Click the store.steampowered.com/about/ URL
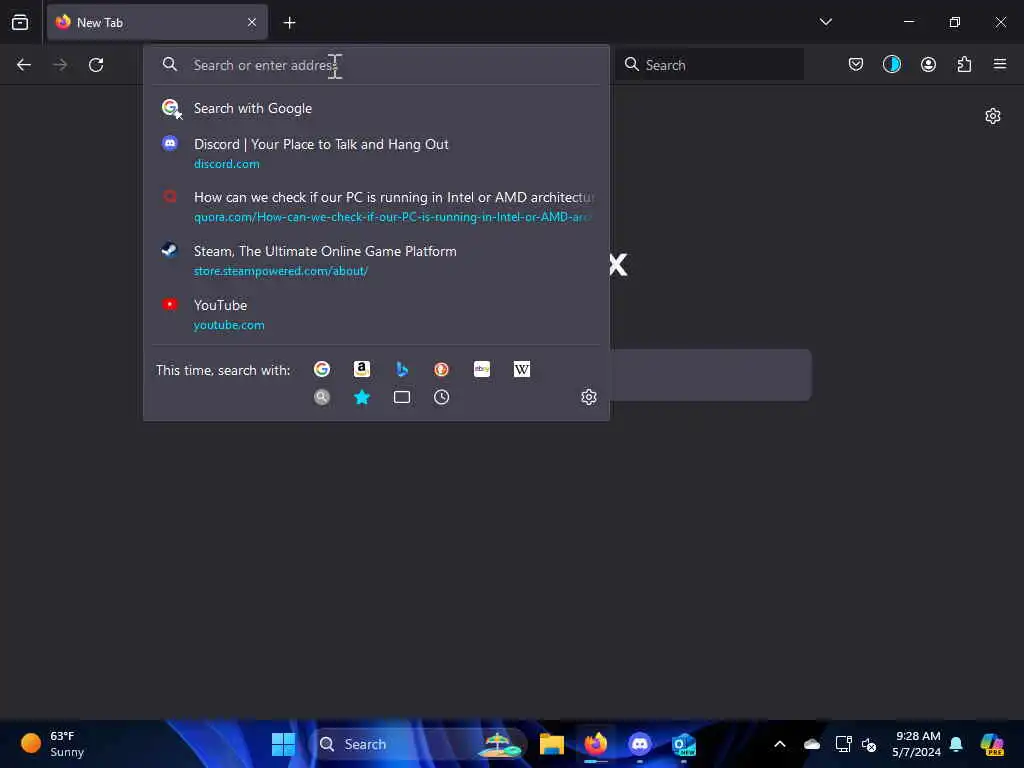Viewport: 1024px width, 768px height. pyautogui.click(x=281, y=271)
